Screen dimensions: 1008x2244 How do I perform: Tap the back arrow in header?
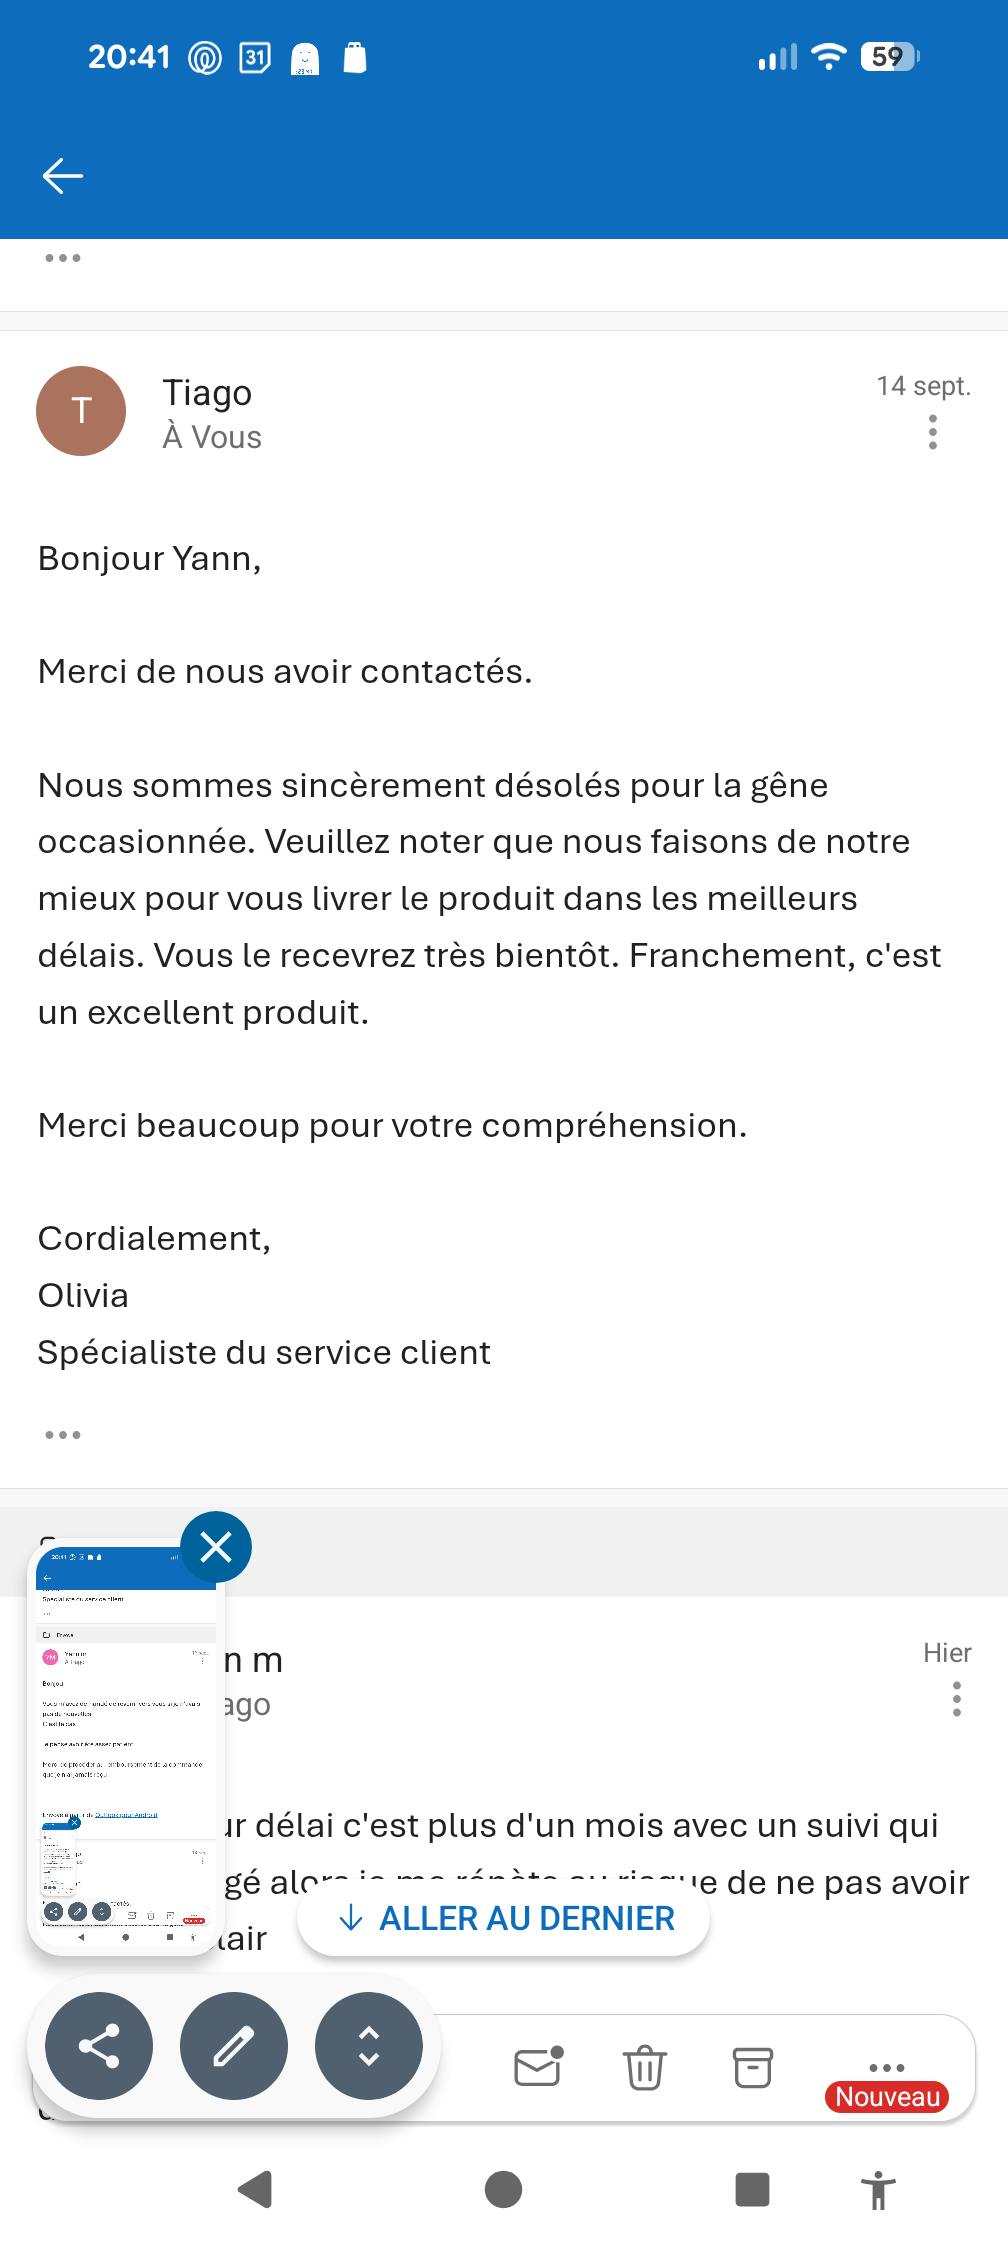[x=62, y=176]
